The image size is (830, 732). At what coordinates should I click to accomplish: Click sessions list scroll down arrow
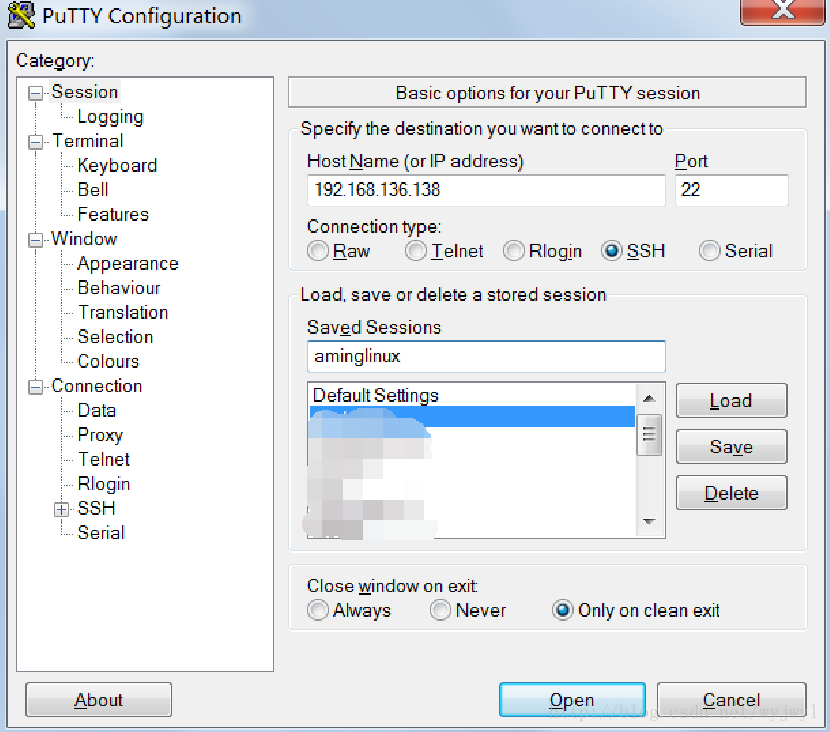point(649,521)
